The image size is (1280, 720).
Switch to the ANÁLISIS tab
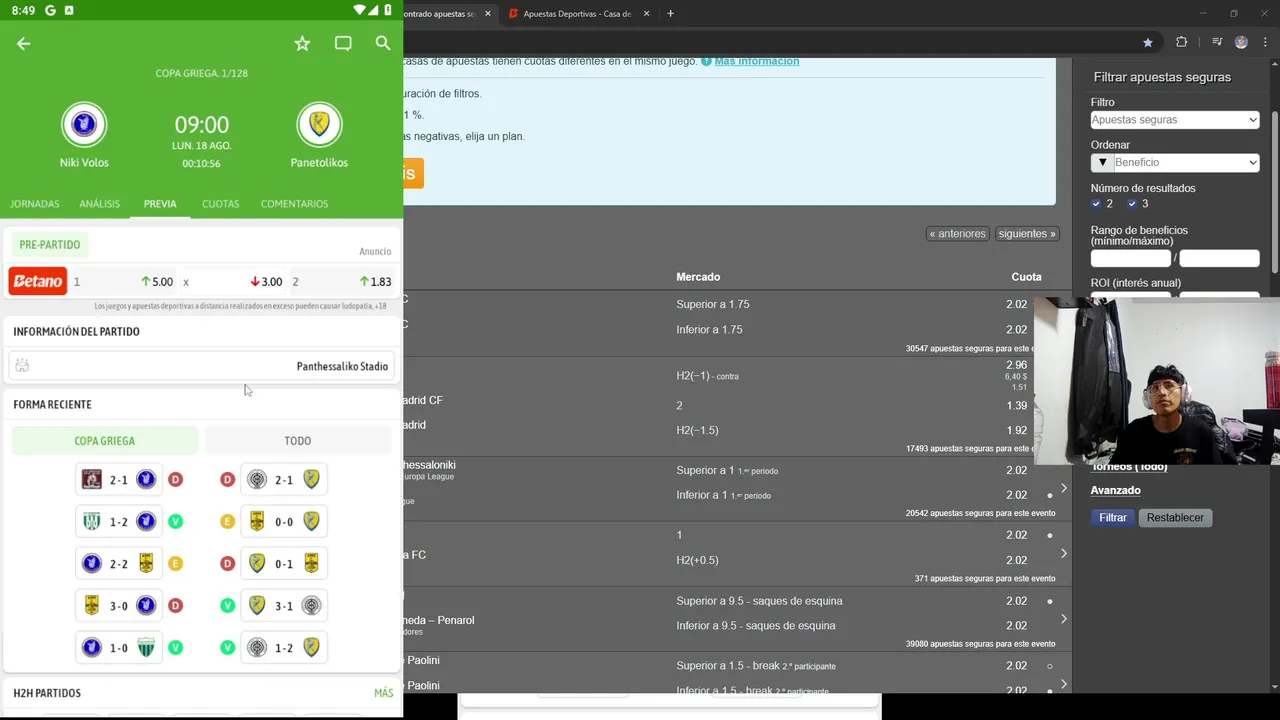pos(100,204)
